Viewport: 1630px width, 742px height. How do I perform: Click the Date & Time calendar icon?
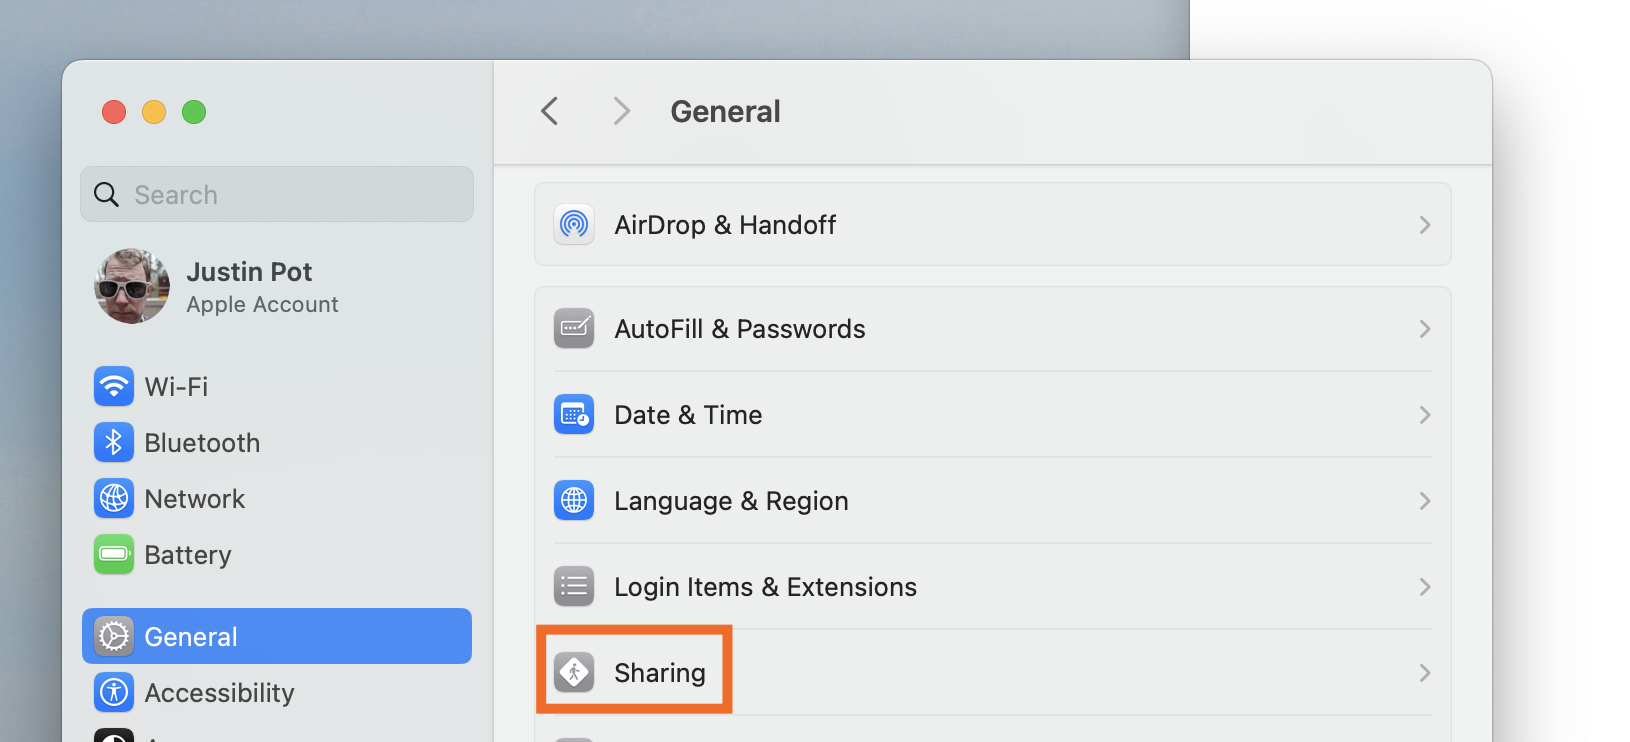[574, 414]
